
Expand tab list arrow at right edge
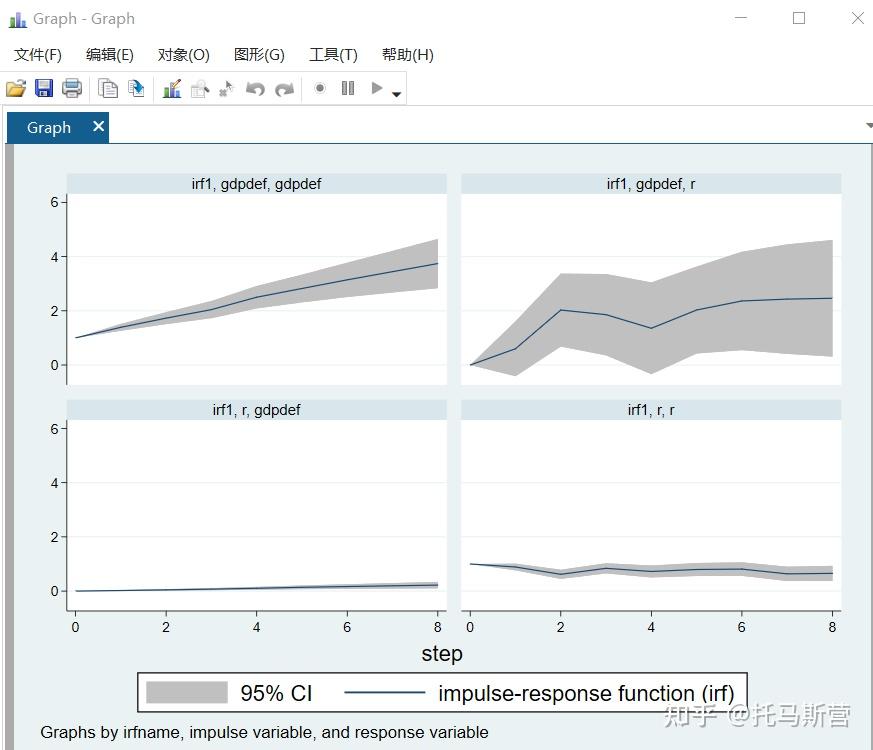(x=869, y=125)
